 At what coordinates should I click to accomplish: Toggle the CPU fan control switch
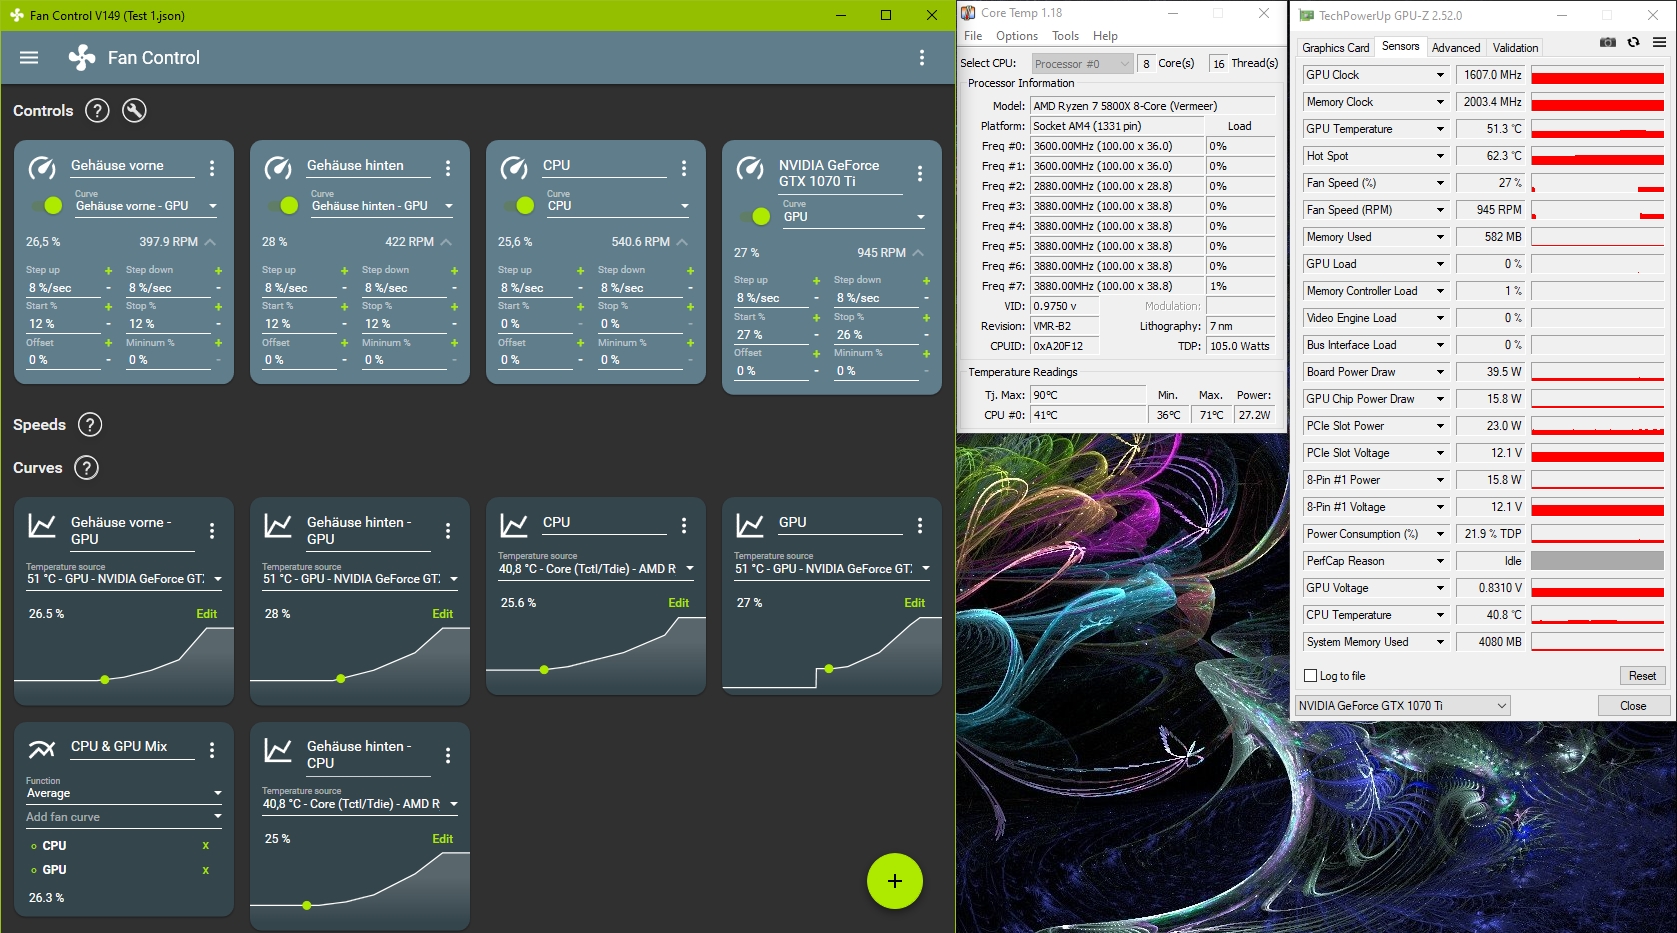tap(518, 205)
